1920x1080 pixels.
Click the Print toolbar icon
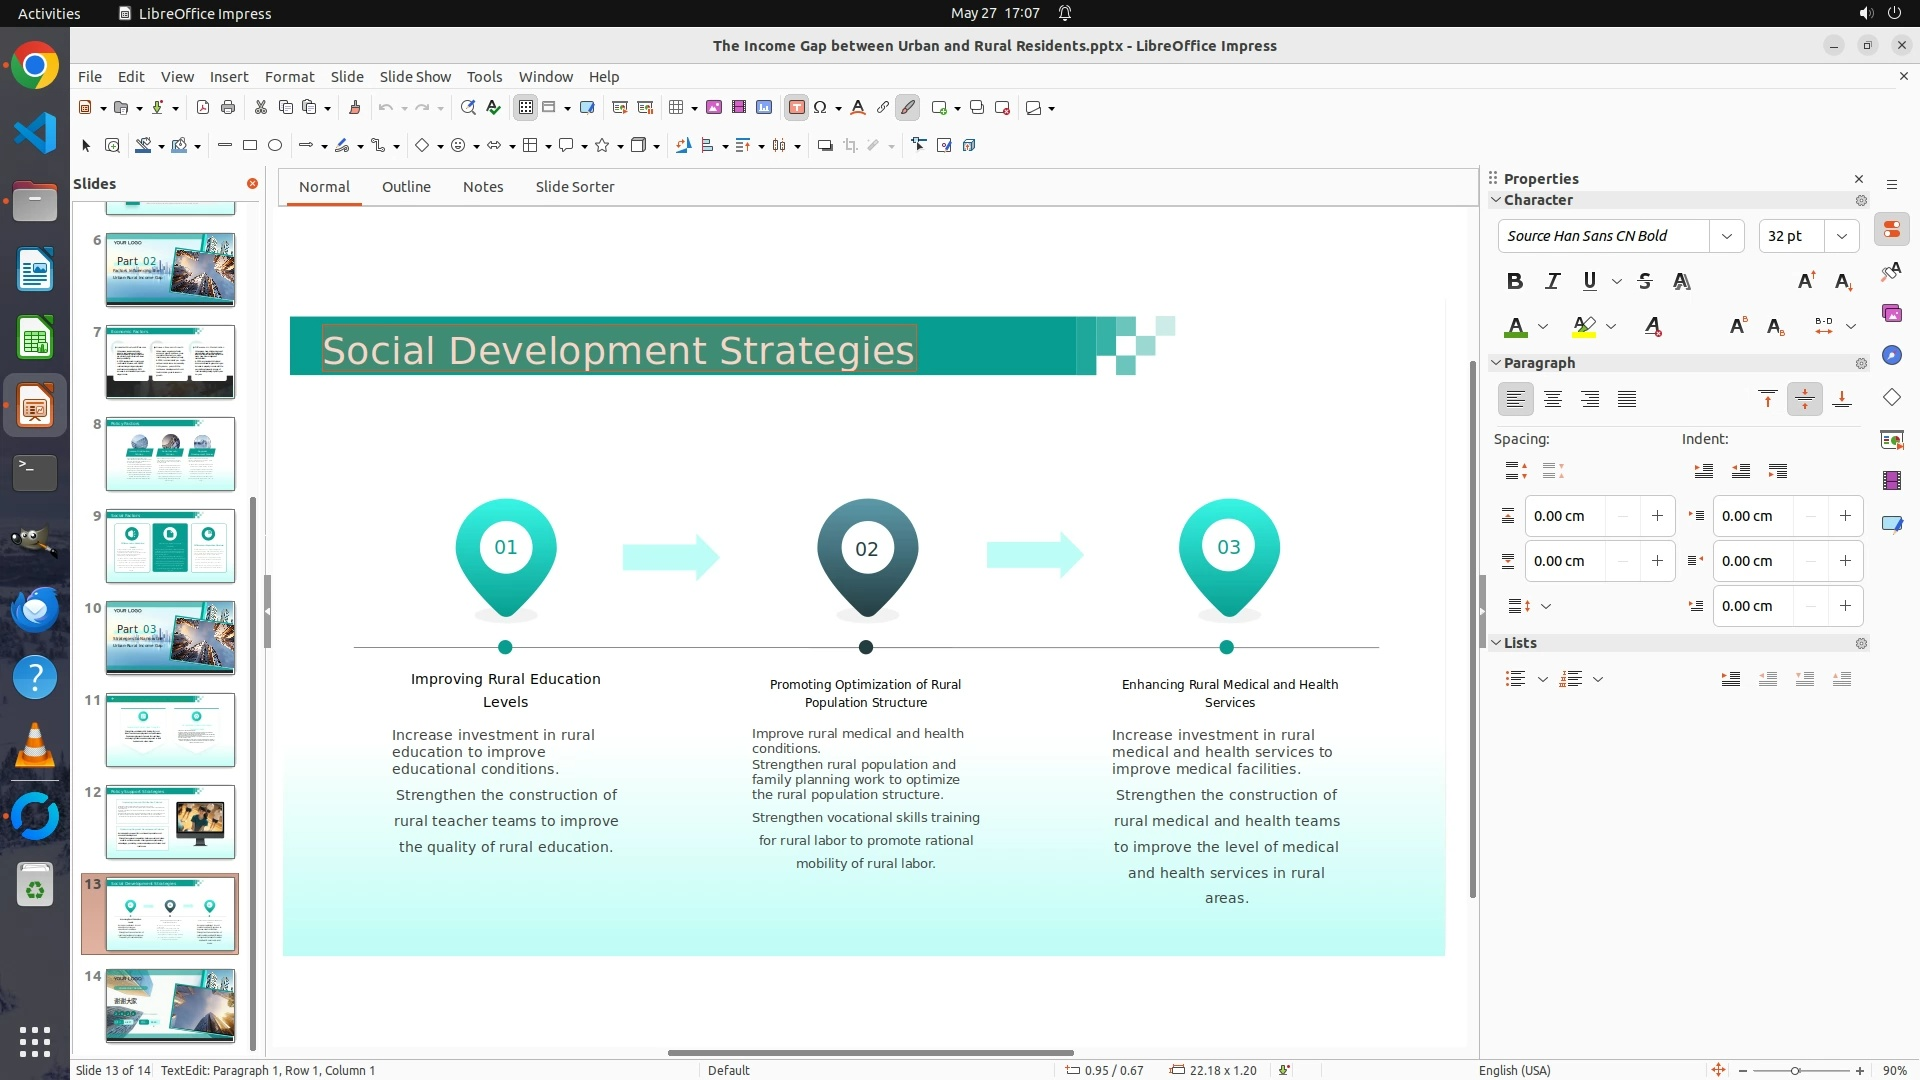tap(228, 108)
